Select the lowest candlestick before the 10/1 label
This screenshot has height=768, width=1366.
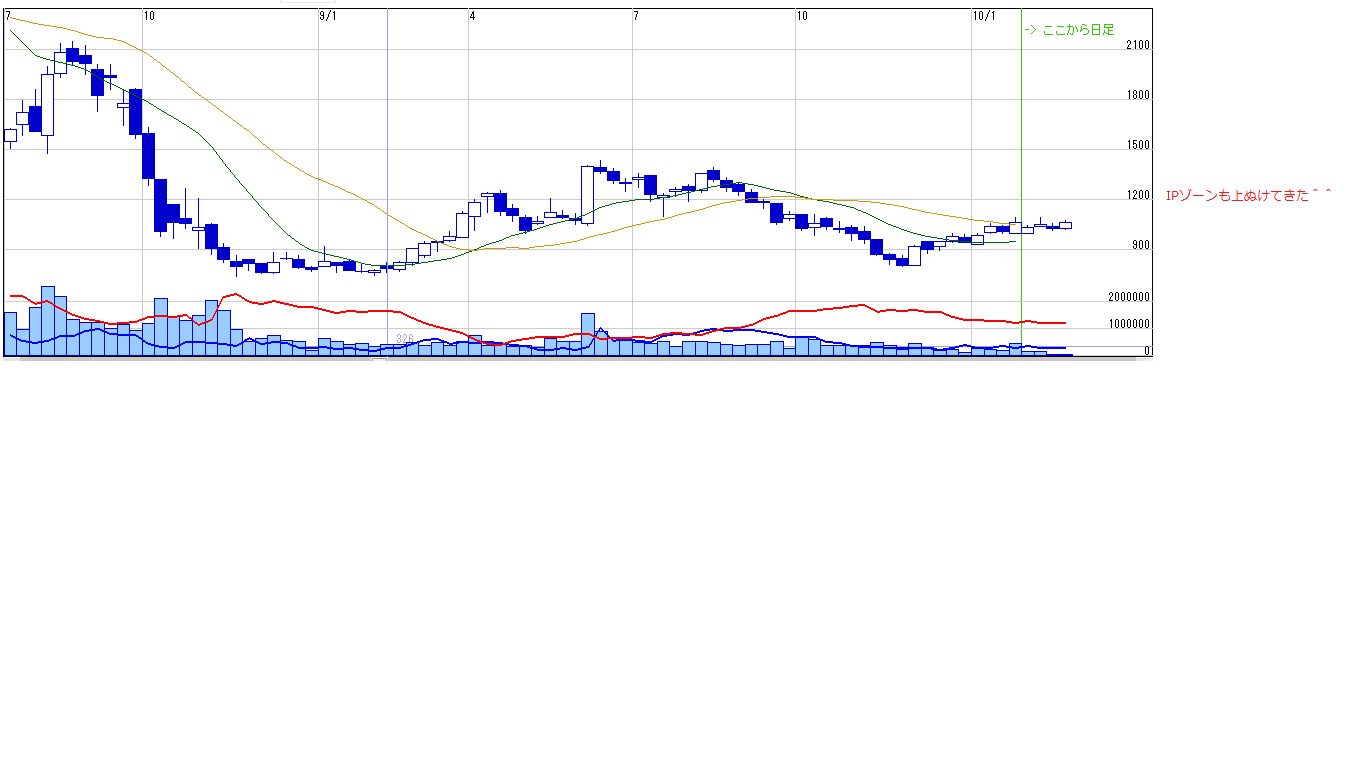coord(902,262)
